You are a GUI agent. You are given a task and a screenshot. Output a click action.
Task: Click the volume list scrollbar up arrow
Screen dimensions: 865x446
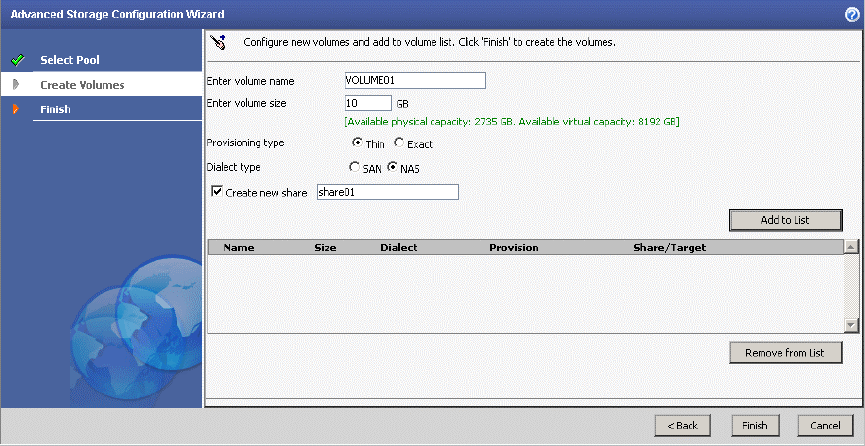(851, 246)
